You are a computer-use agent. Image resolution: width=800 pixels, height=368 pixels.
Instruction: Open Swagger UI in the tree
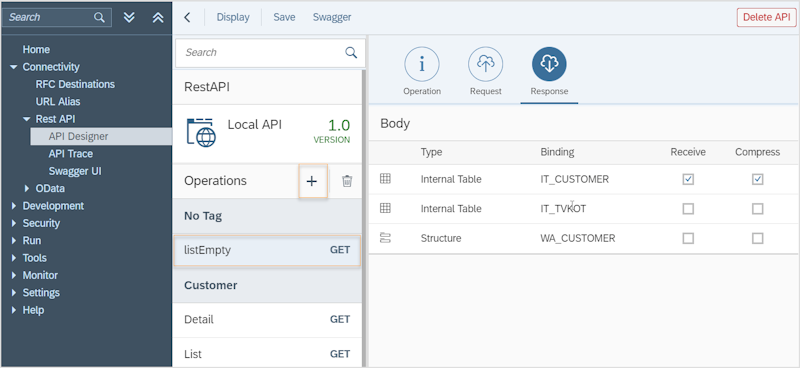[75, 171]
